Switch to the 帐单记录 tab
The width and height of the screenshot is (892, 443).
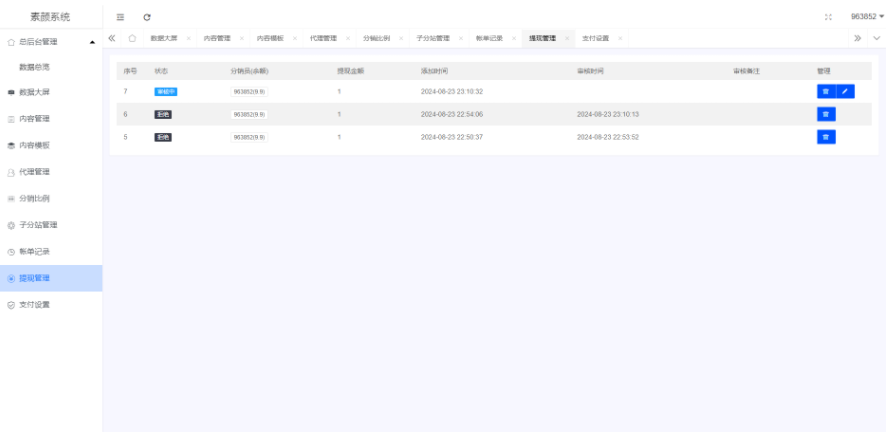click(489, 38)
